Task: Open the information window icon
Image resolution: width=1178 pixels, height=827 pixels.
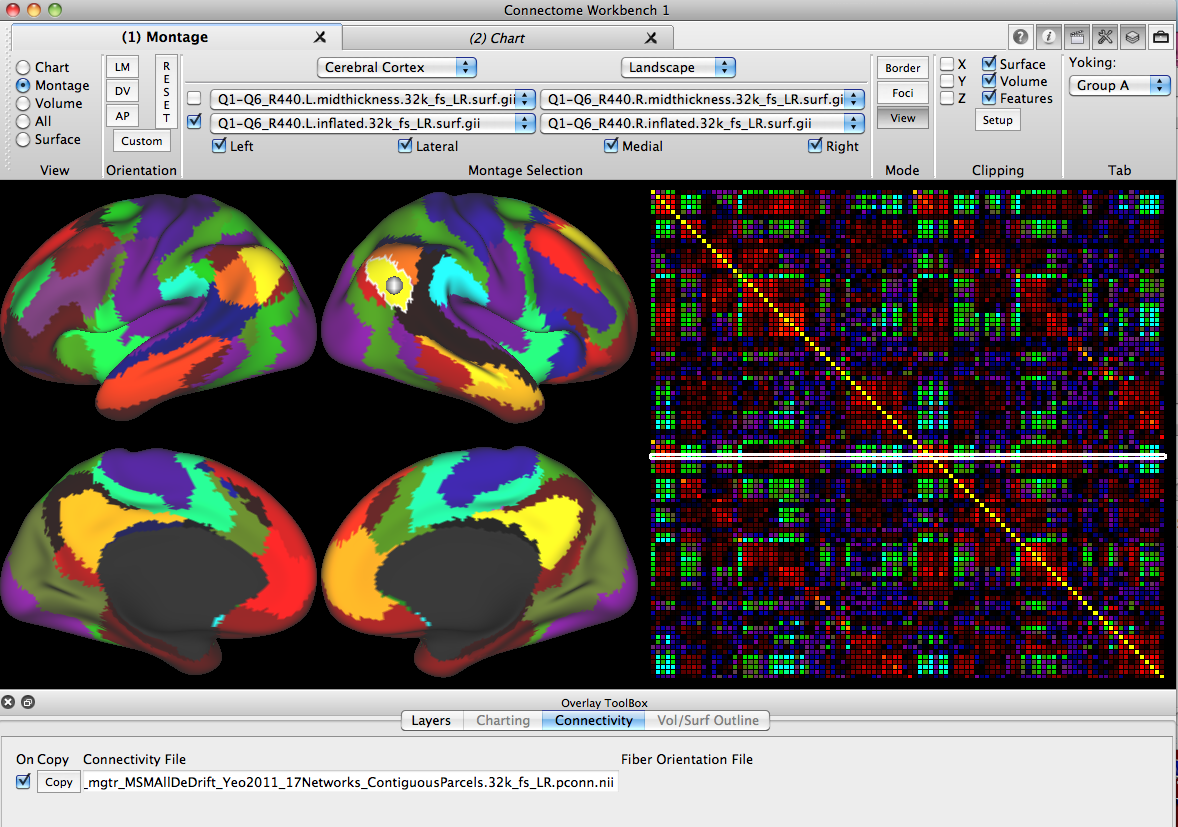Action: click(1048, 37)
